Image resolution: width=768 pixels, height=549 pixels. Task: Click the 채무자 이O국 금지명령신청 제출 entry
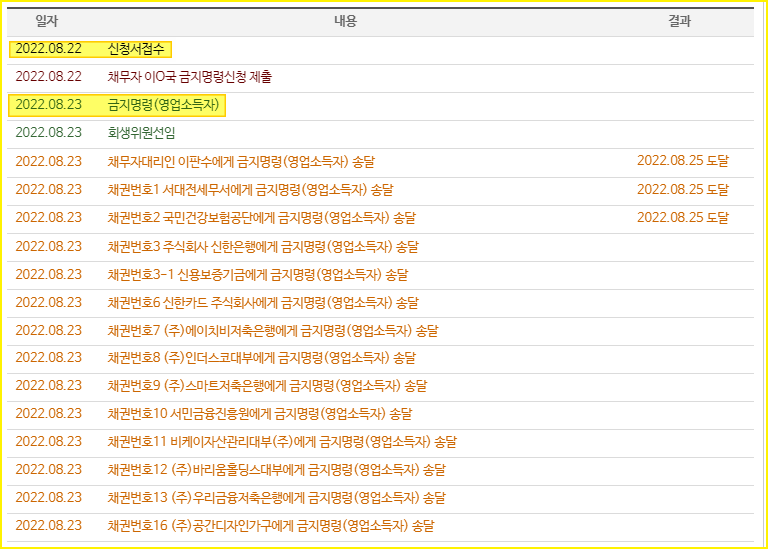pos(190,77)
